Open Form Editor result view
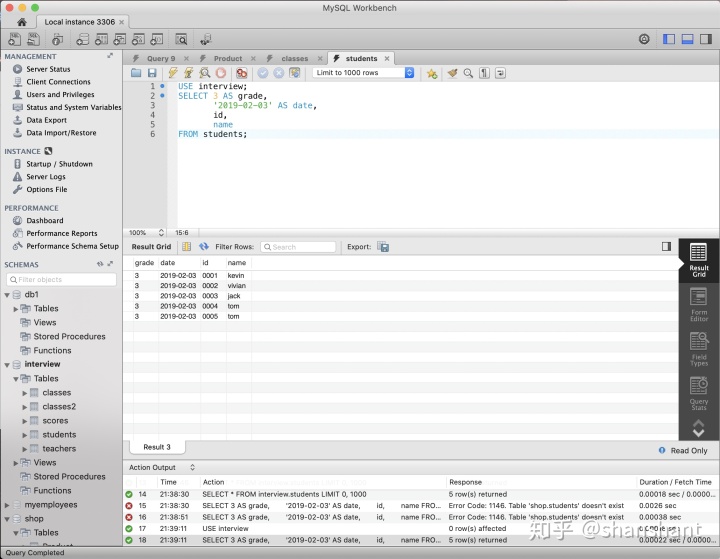Image resolution: width=720 pixels, height=559 pixels. (x=698, y=305)
